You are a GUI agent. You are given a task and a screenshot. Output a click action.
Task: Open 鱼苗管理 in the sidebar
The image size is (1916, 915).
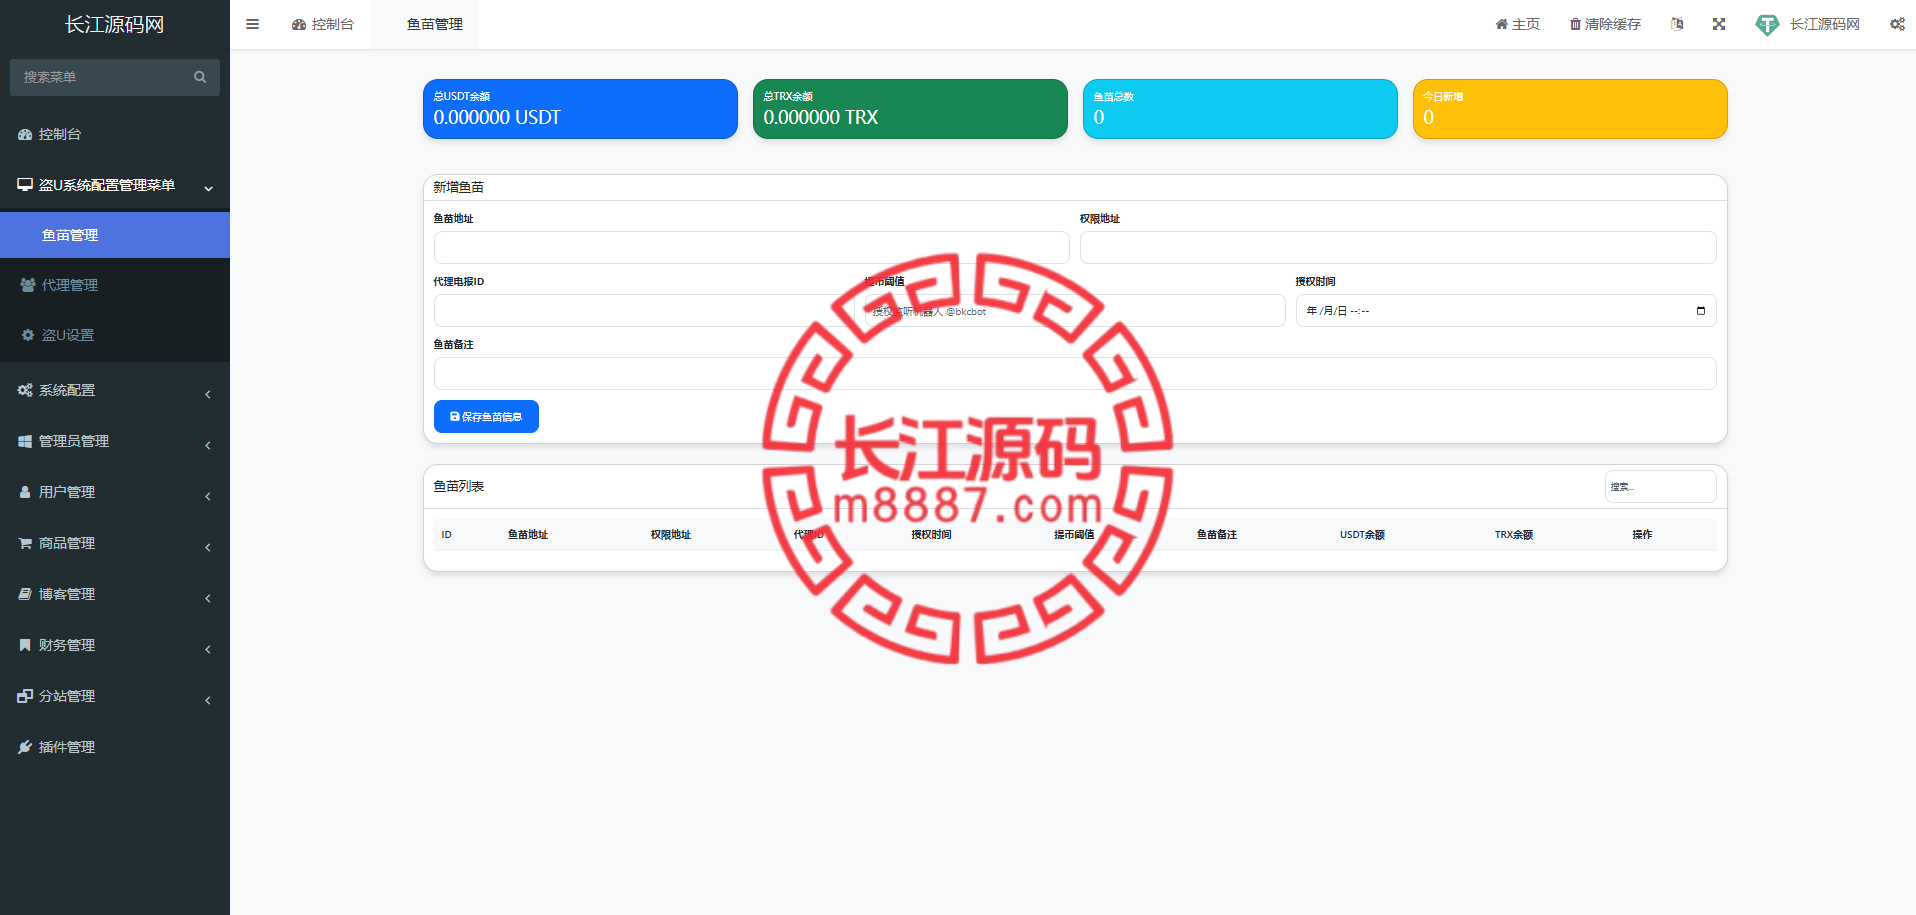115,235
